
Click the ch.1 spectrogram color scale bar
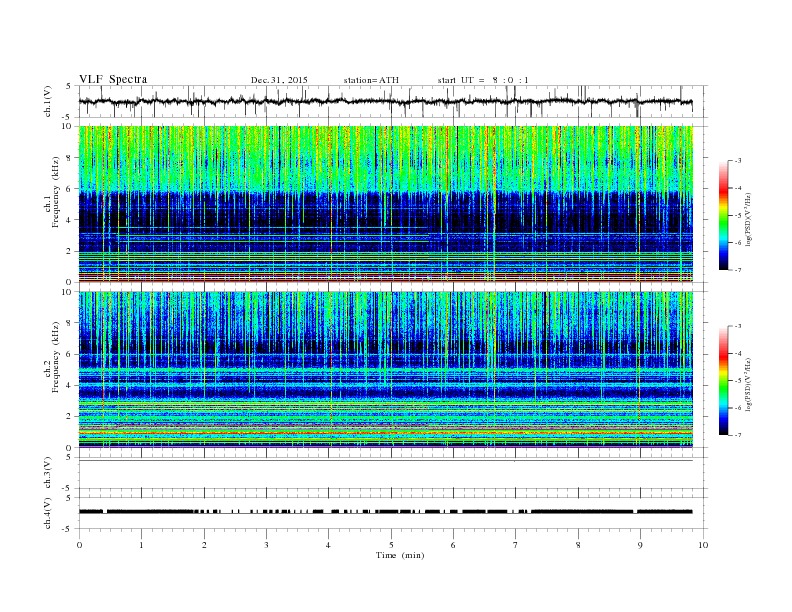[x=723, y=216]
